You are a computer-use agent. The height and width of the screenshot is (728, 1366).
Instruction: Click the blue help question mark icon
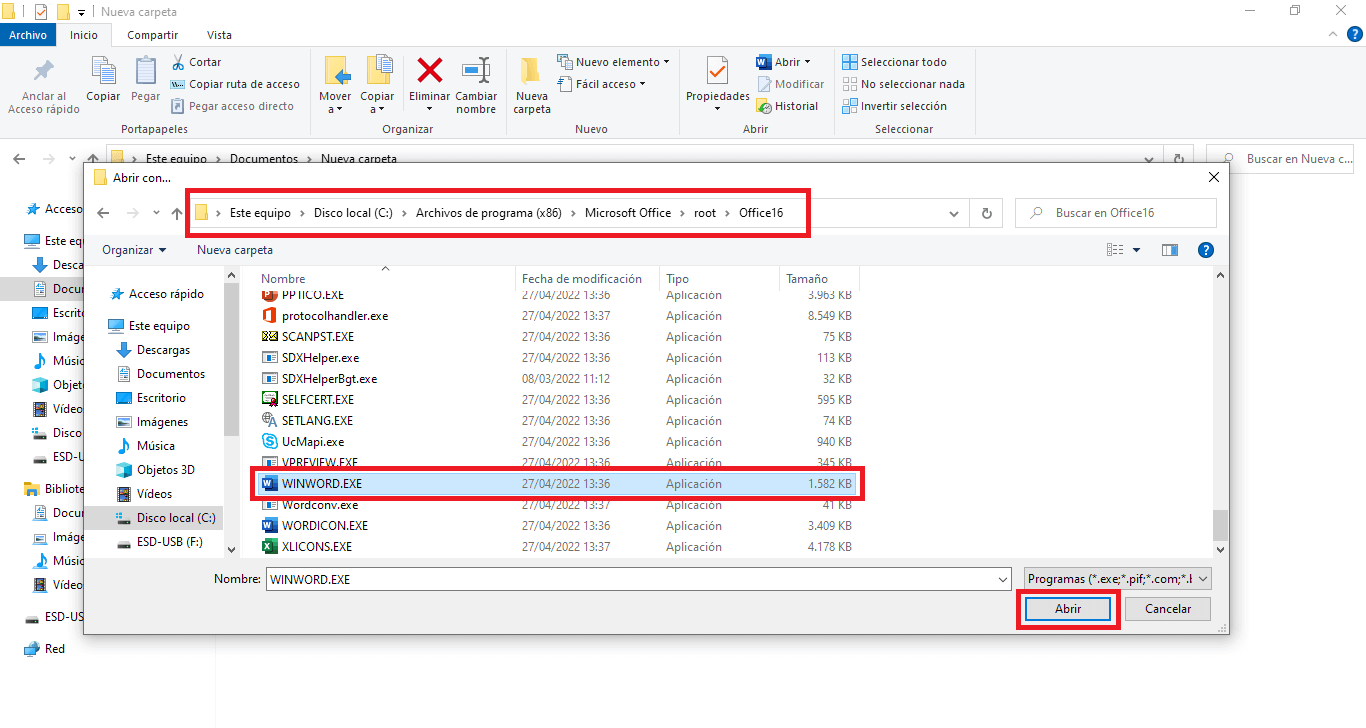pyautogui.click(x=1206, y=250)
